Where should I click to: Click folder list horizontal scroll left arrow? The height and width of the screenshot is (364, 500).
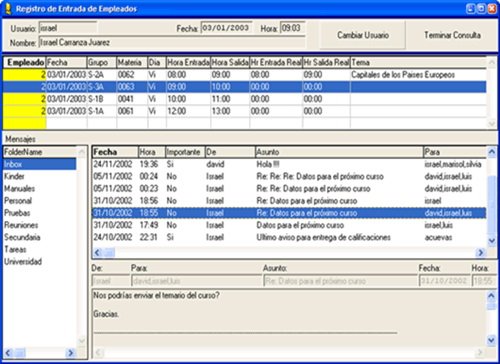[x=8, y=353]
